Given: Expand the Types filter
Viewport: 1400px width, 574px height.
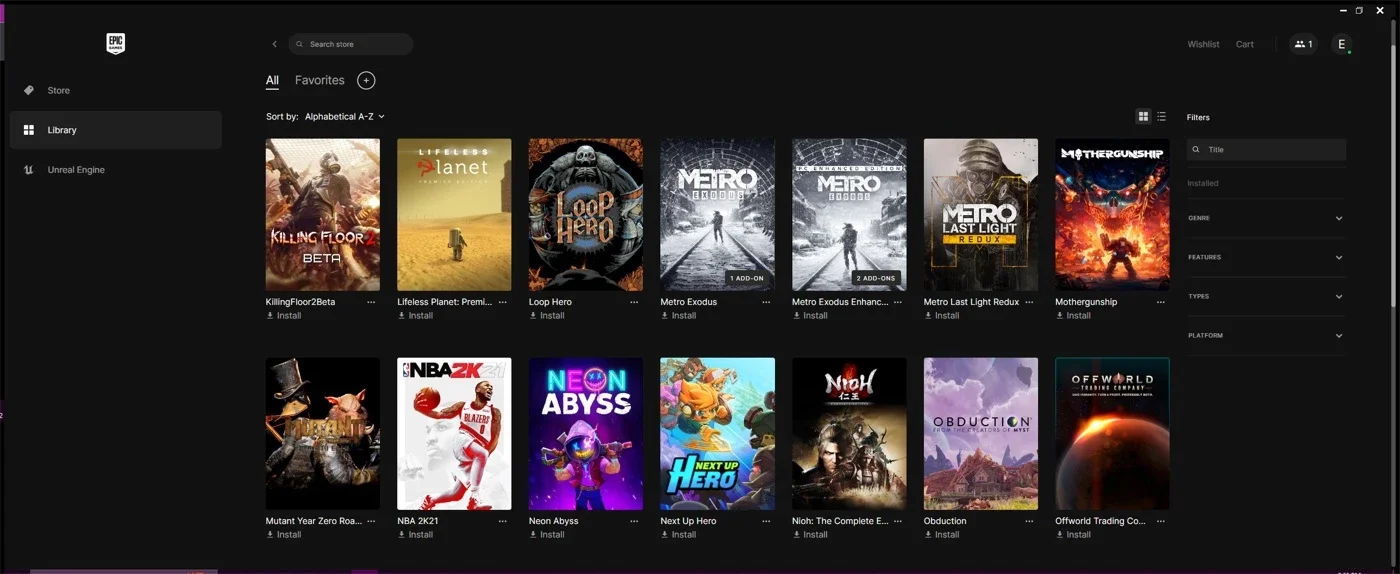Looking at the screenshot, I should tap(1266, 296).
